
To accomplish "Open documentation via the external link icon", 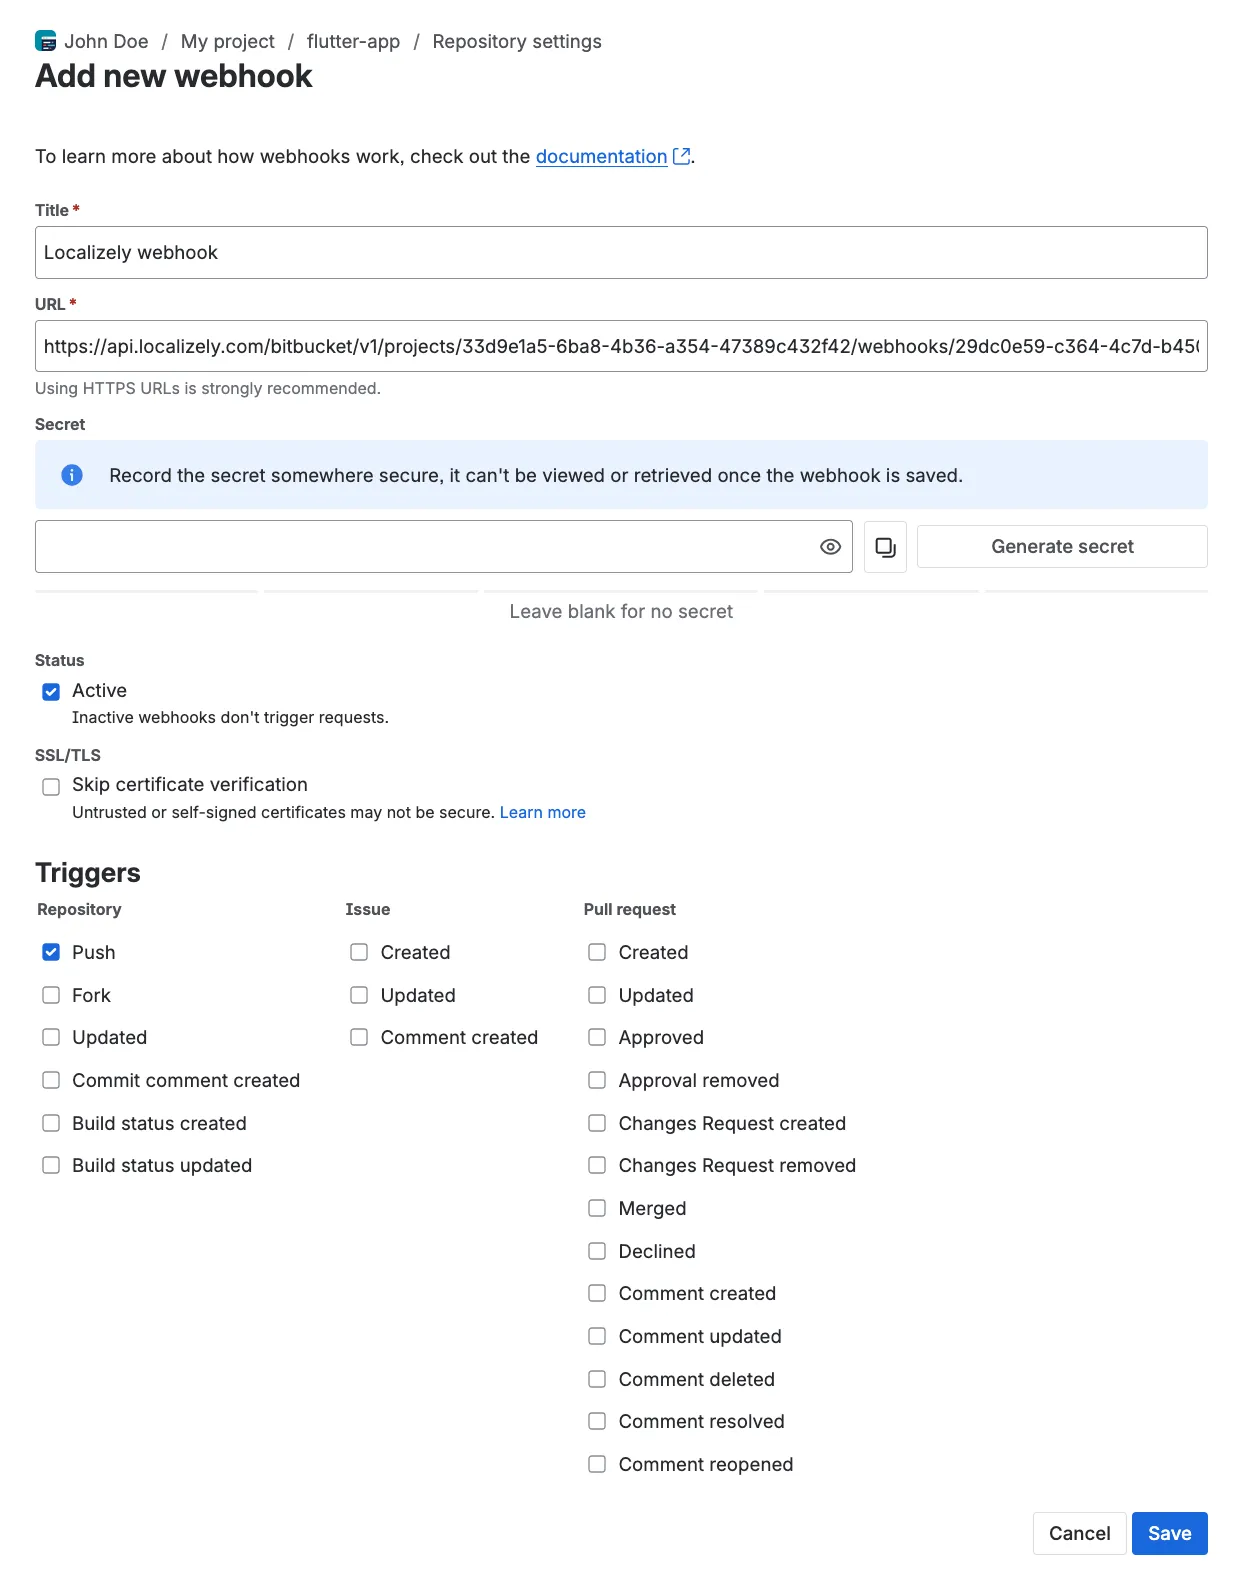I will pyautogui.click(x=681, y=155).
